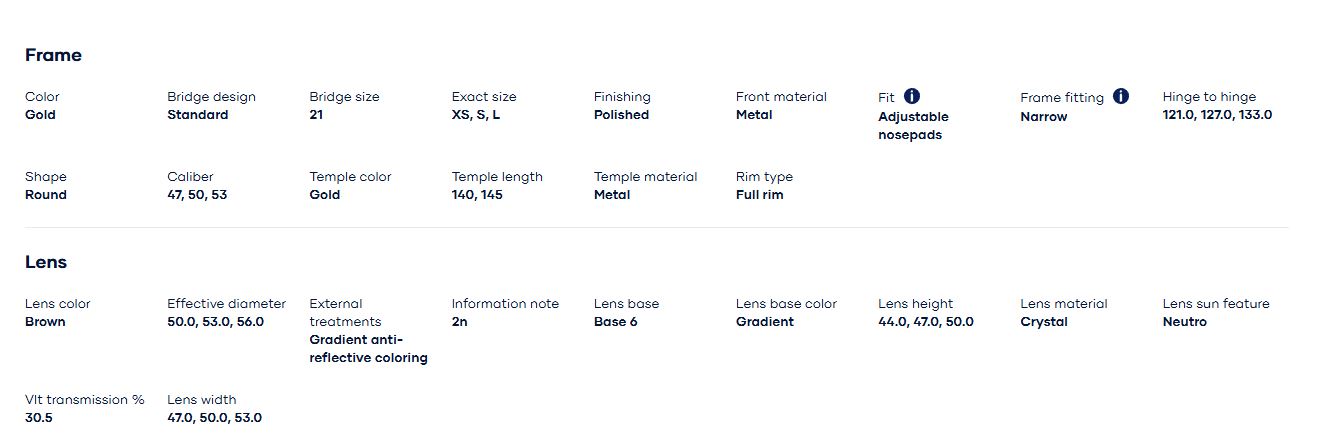Click the Lens section heading
The height and width of the screenshot is (444, 1329).
(46, 262)
